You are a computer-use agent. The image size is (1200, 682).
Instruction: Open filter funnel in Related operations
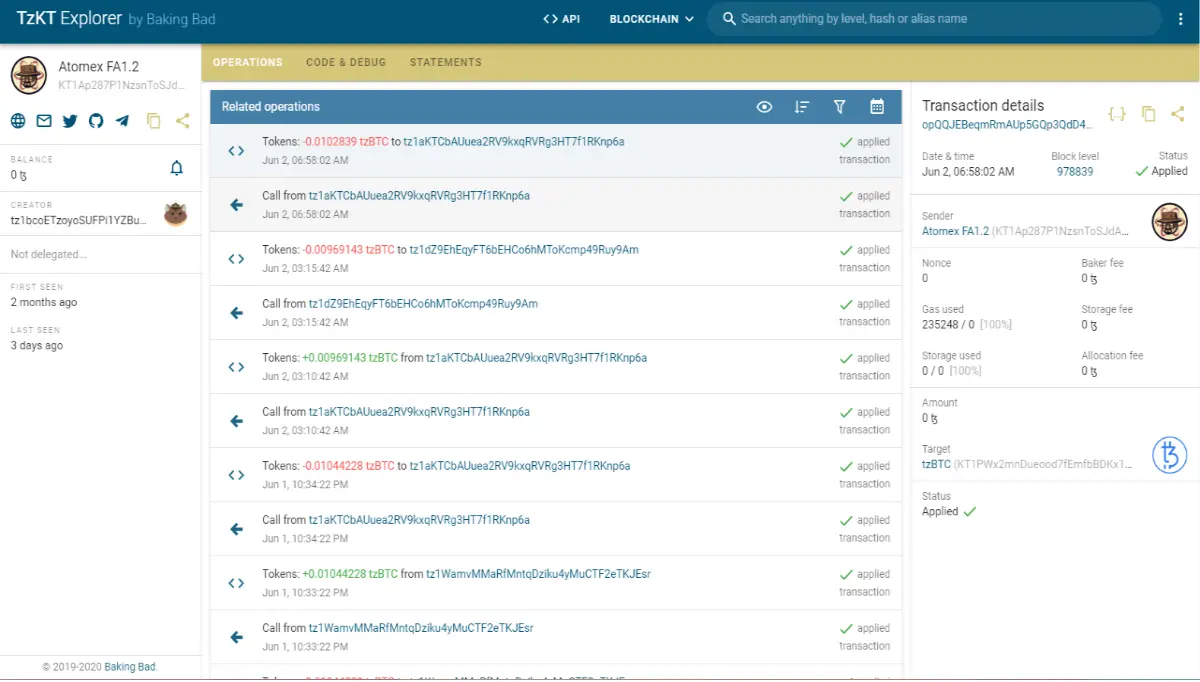[x=840, y=107]
